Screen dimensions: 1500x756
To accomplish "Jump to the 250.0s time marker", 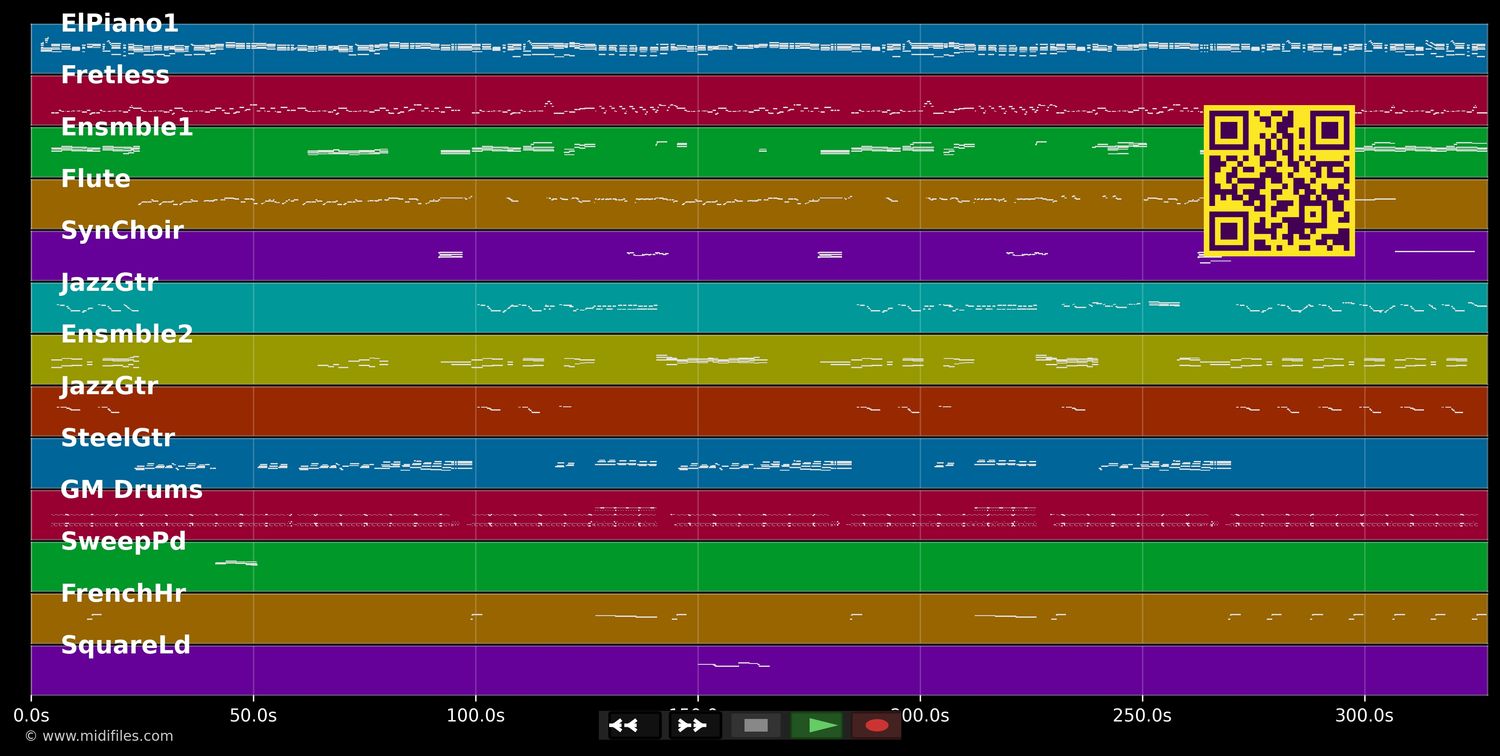I will pyautogui.click(x=1142, y=716).
